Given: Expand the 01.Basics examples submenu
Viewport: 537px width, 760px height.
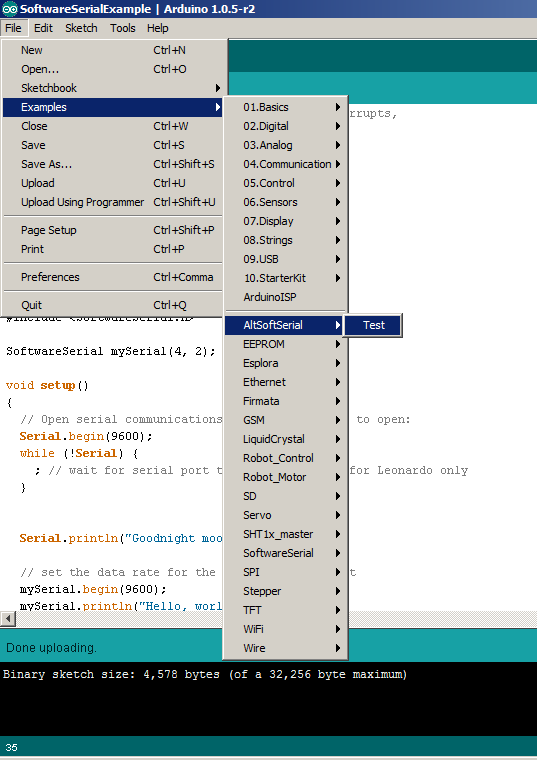Looking at the screenshot, I should 286,107.
